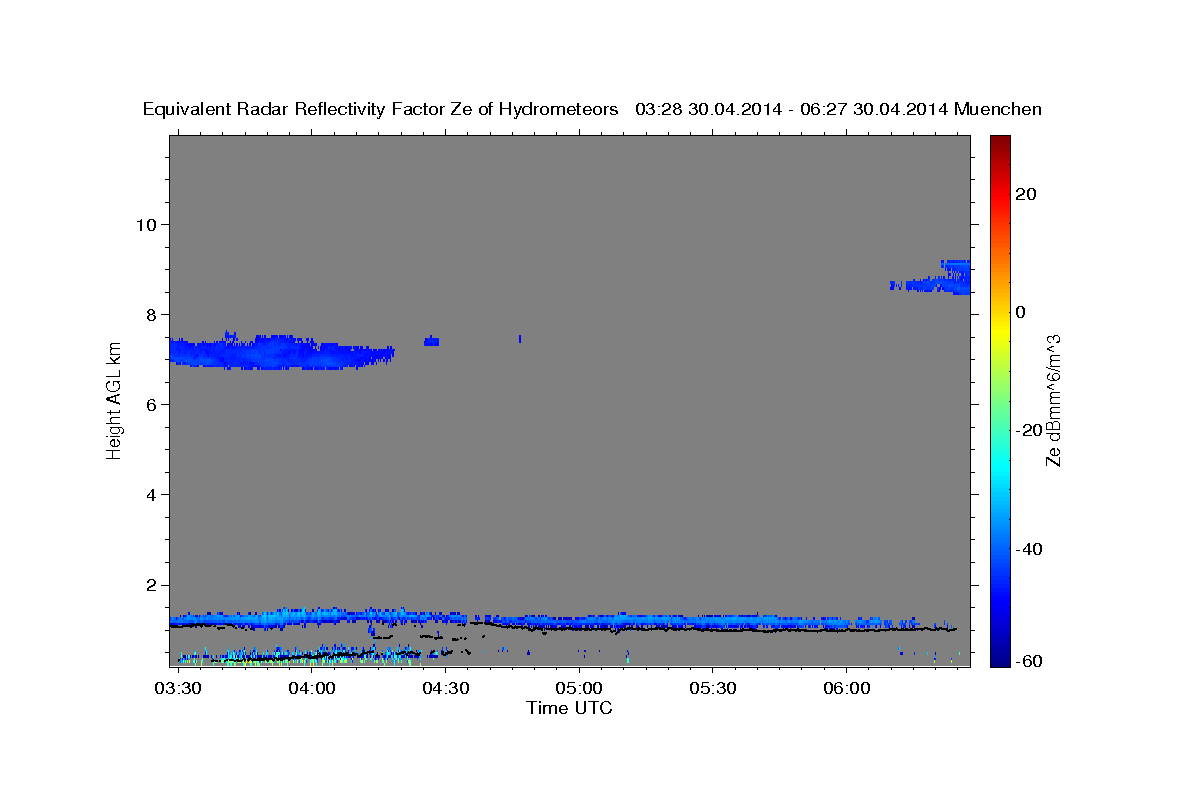This screenshot has height=800, width=1200.
Task: Click the colorbar value -60
Action: point(1029,661)
